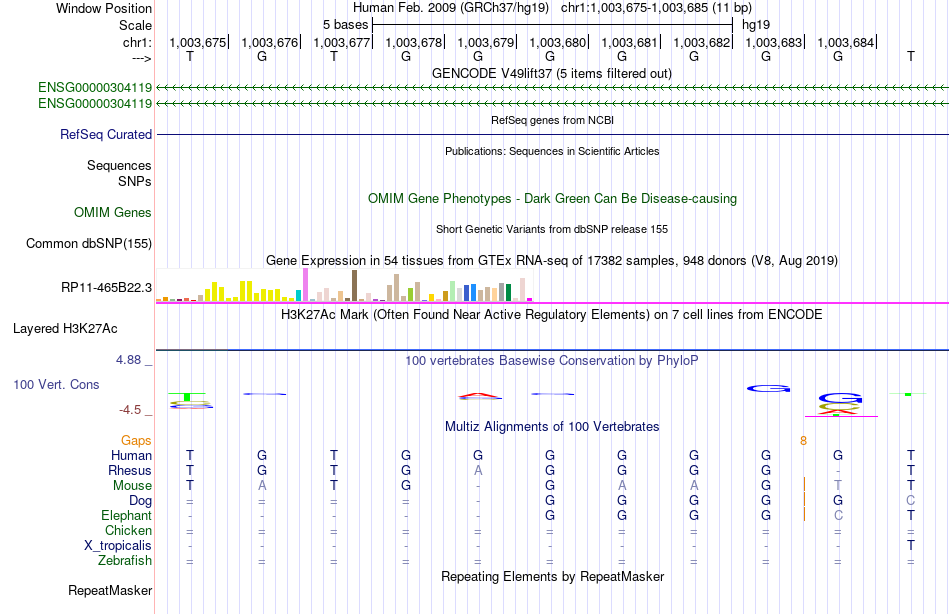Click the 1,003,675 ruler position
The width and height of the screenshot is (950, 614).
coord(198,42)
